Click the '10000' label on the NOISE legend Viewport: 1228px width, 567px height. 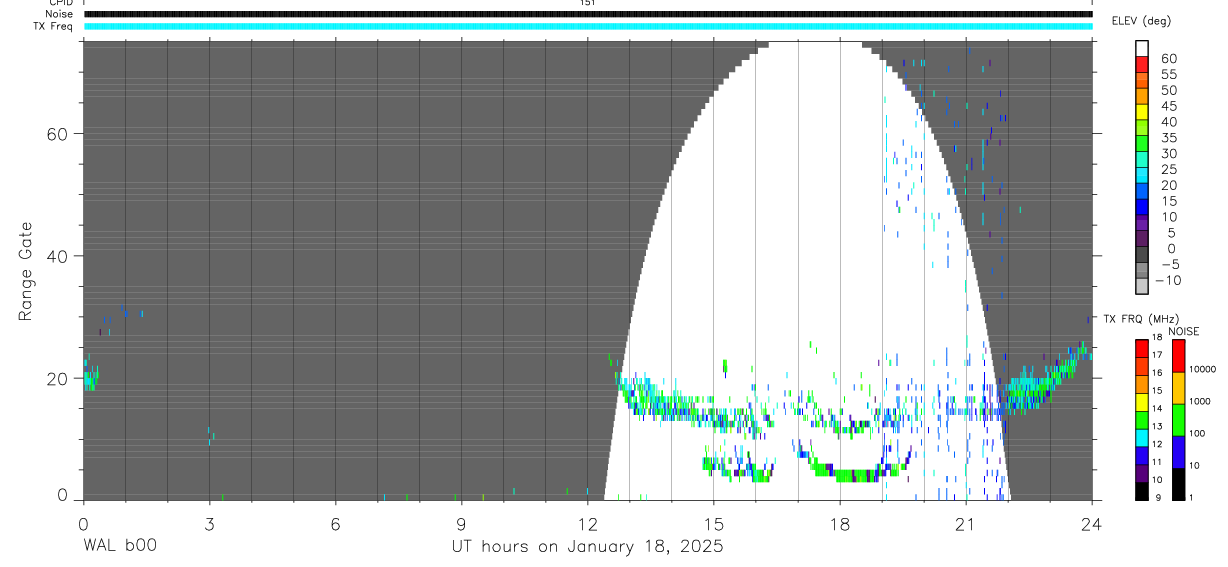point(1202,369)
